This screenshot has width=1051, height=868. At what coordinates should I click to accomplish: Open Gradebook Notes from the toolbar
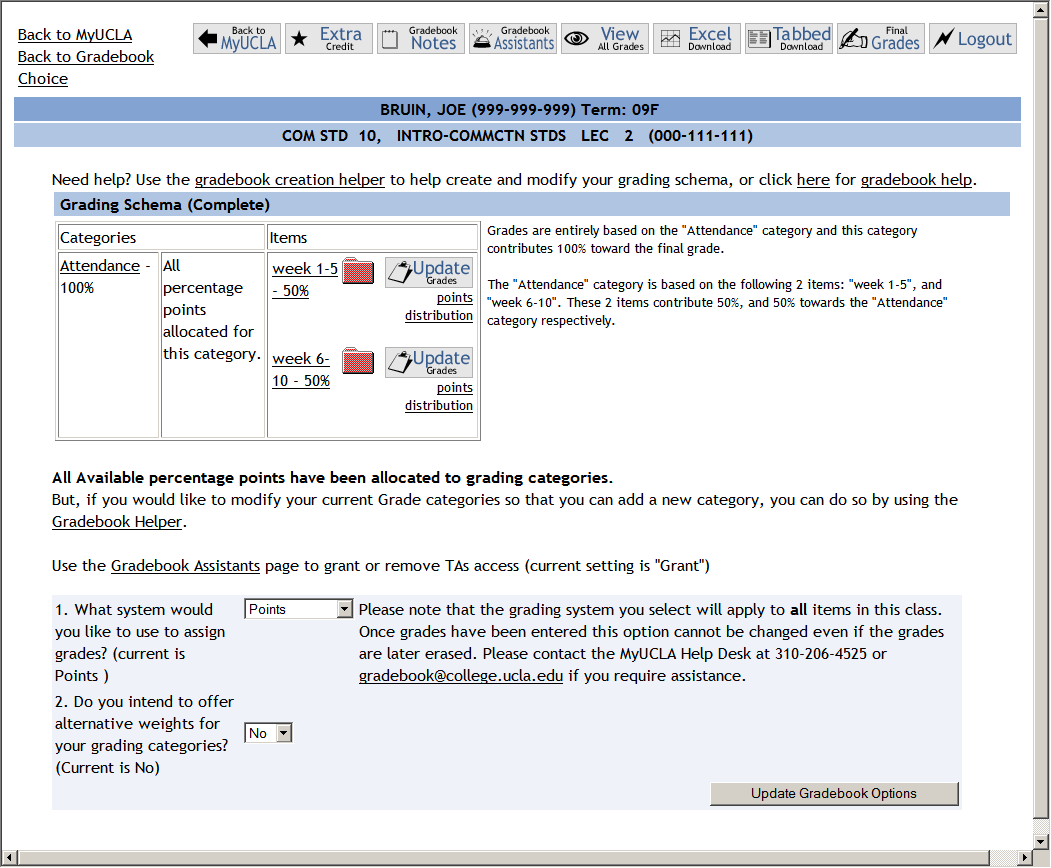click(420, 39)
